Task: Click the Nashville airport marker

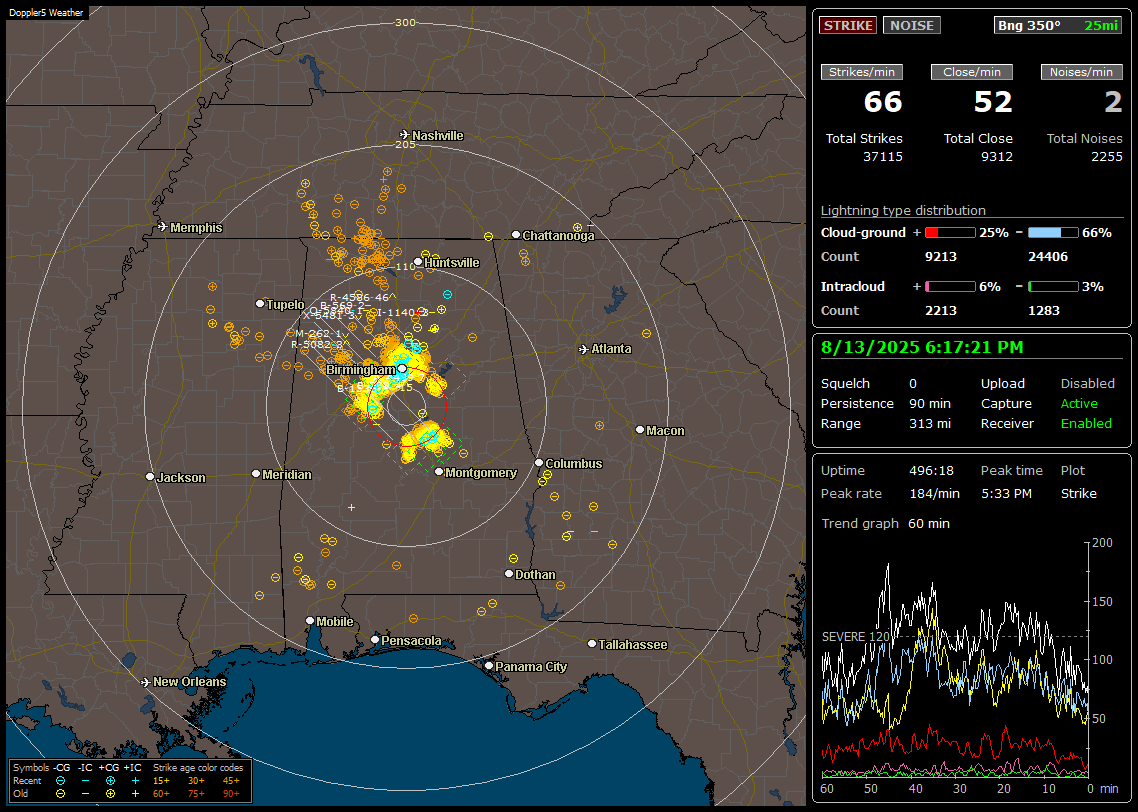Action: [404, 135]
